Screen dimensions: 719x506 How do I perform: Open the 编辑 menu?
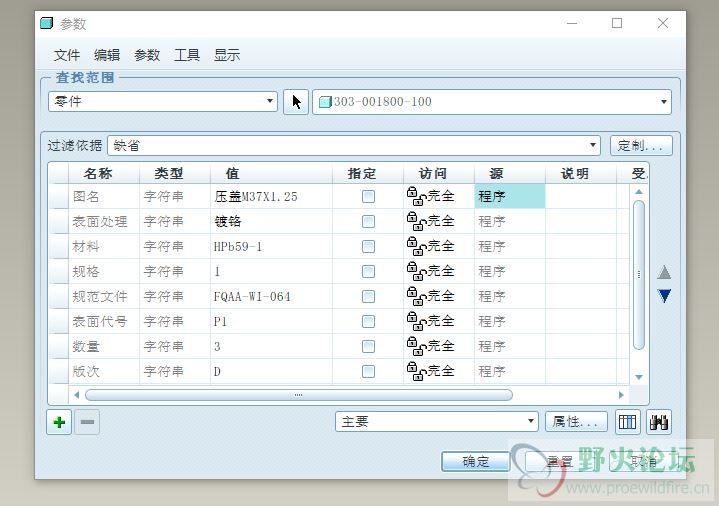pyautogui.click(x=107, y=55)
